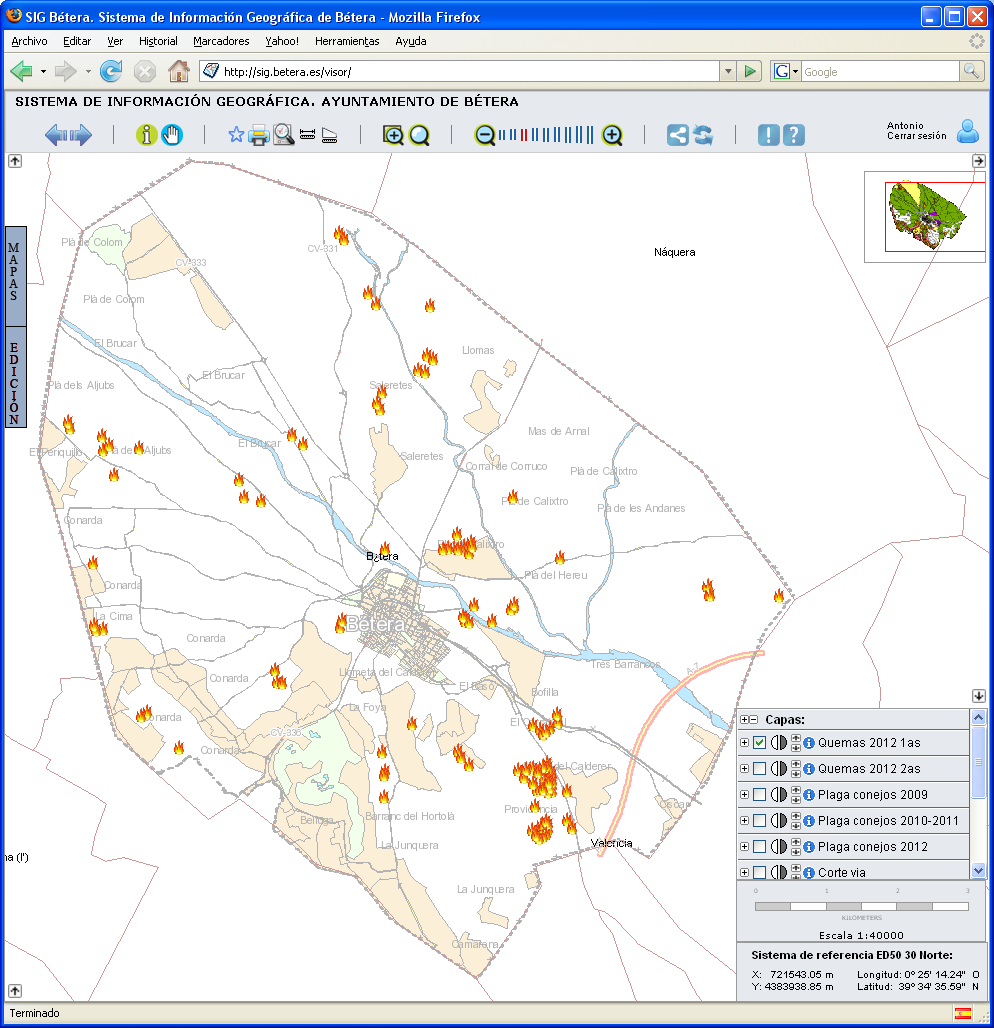The image size is (994, 1028).
Task: Open the Historial menu
Action: point(158,41)
